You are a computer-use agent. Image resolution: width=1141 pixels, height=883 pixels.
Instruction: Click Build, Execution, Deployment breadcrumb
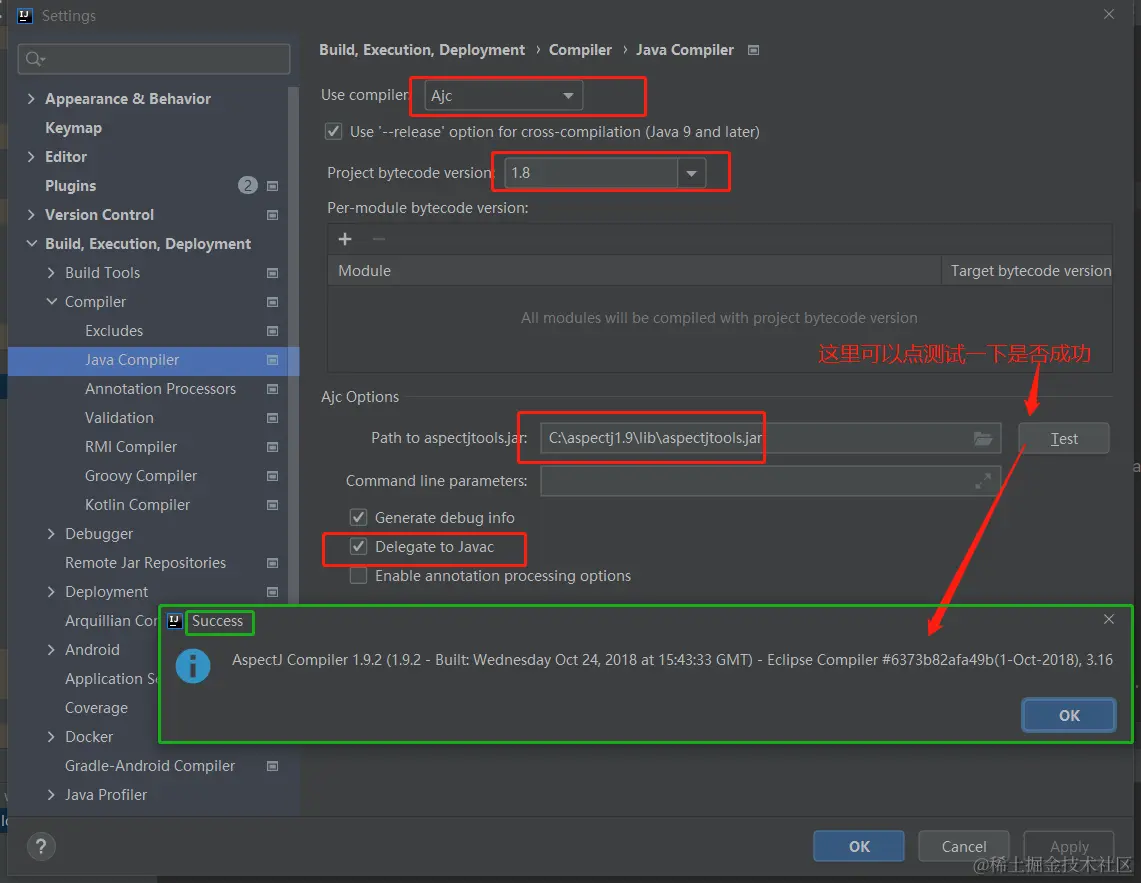tap(421, 50)
